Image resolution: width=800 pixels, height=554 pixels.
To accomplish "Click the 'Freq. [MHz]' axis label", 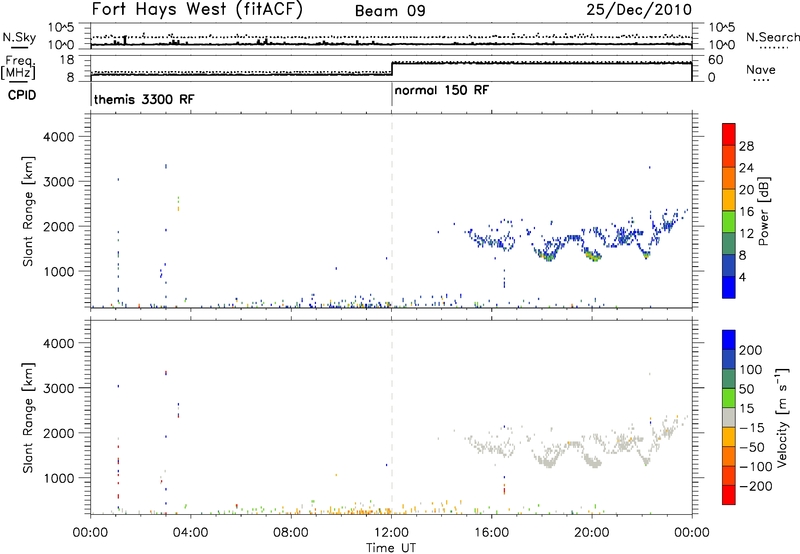I will 19,67.
